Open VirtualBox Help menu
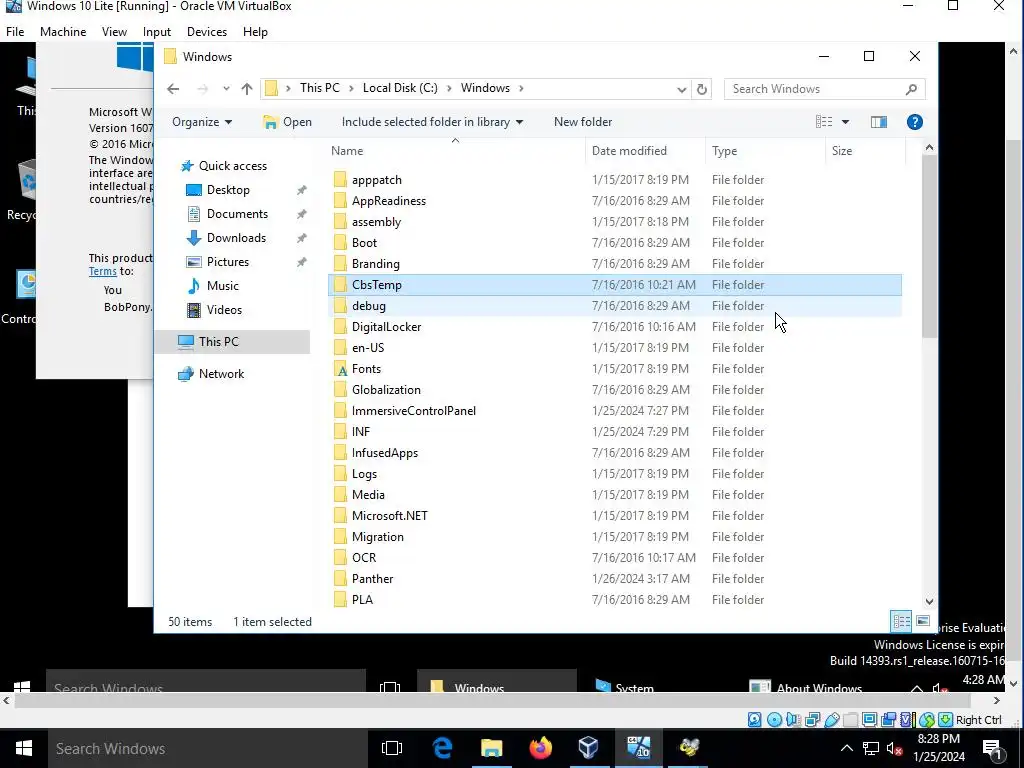 (x=255, y=31)
